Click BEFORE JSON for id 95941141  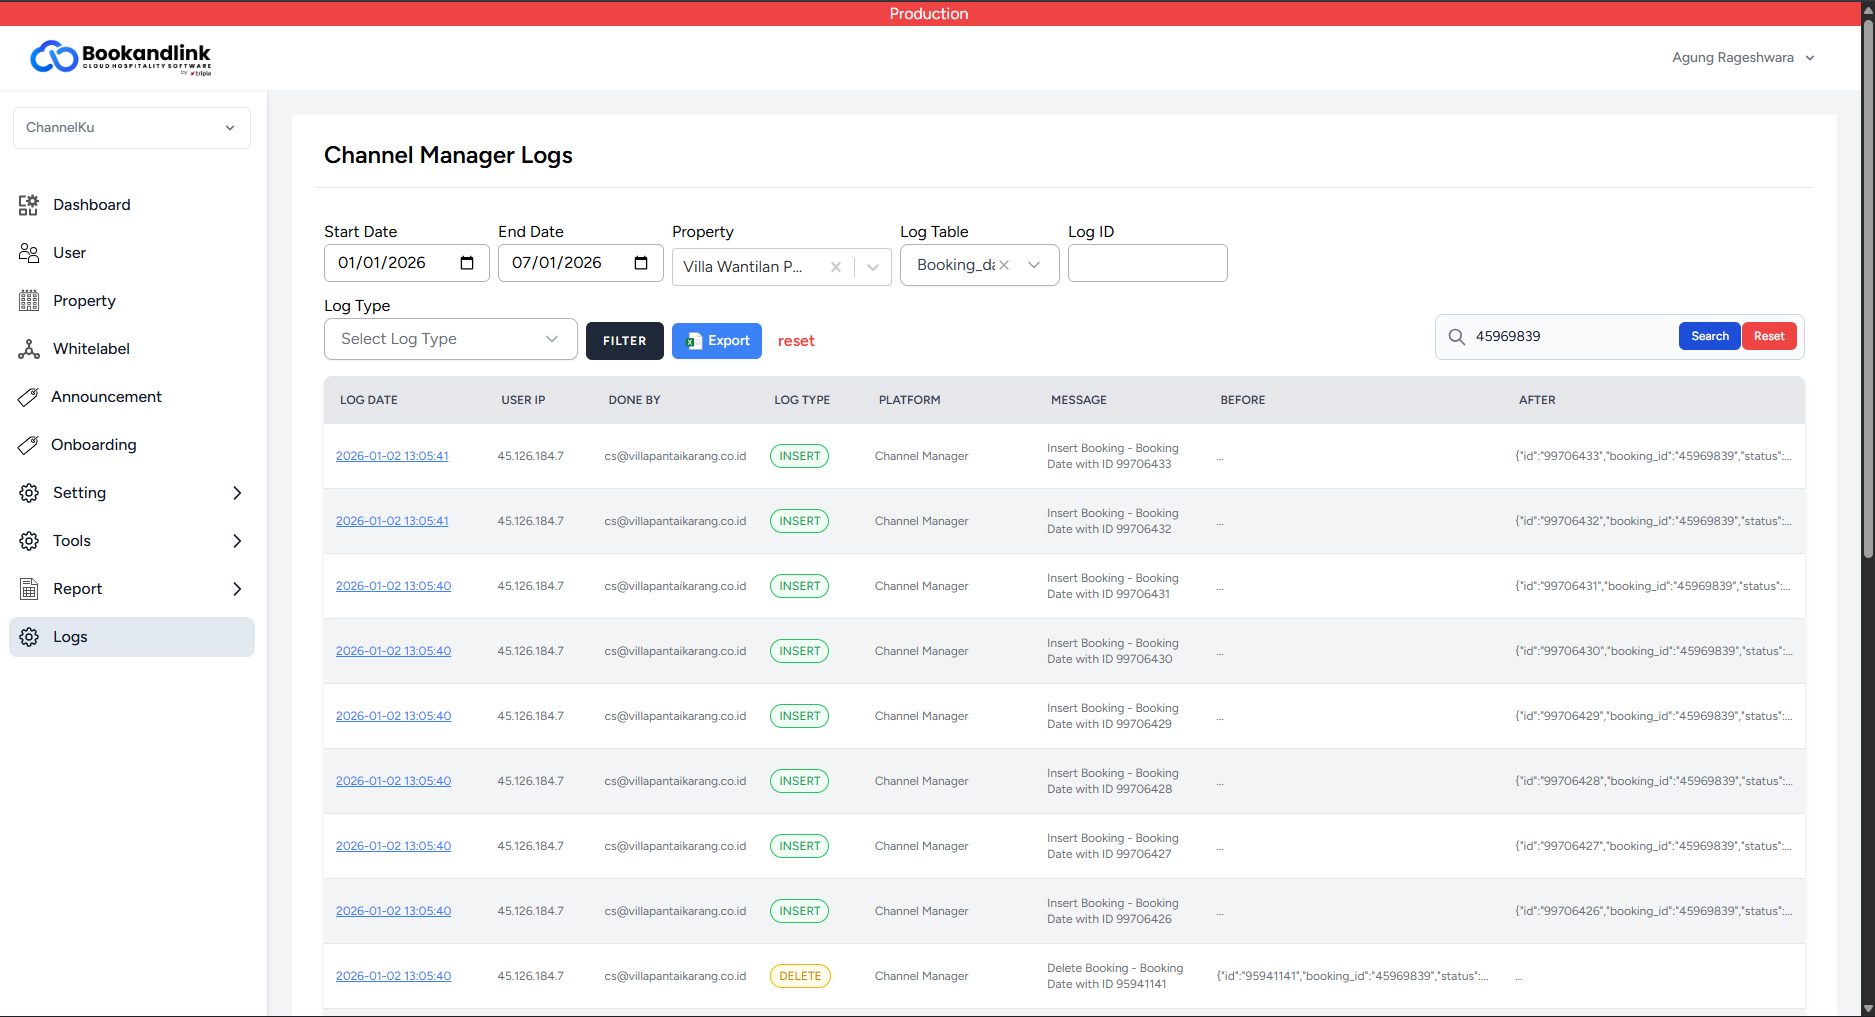[x=1352, y=976]
